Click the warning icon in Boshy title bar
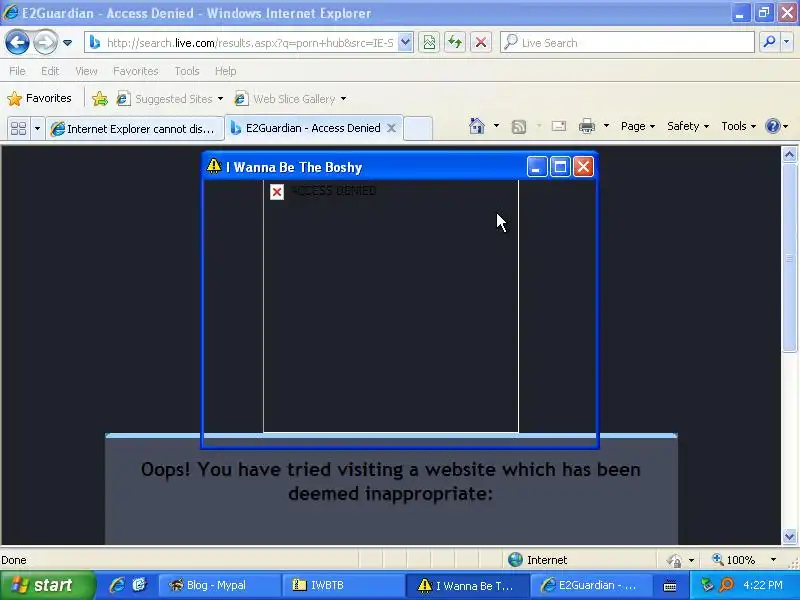The height and width of the screenshot is (600, 800). tap(214, 166)
